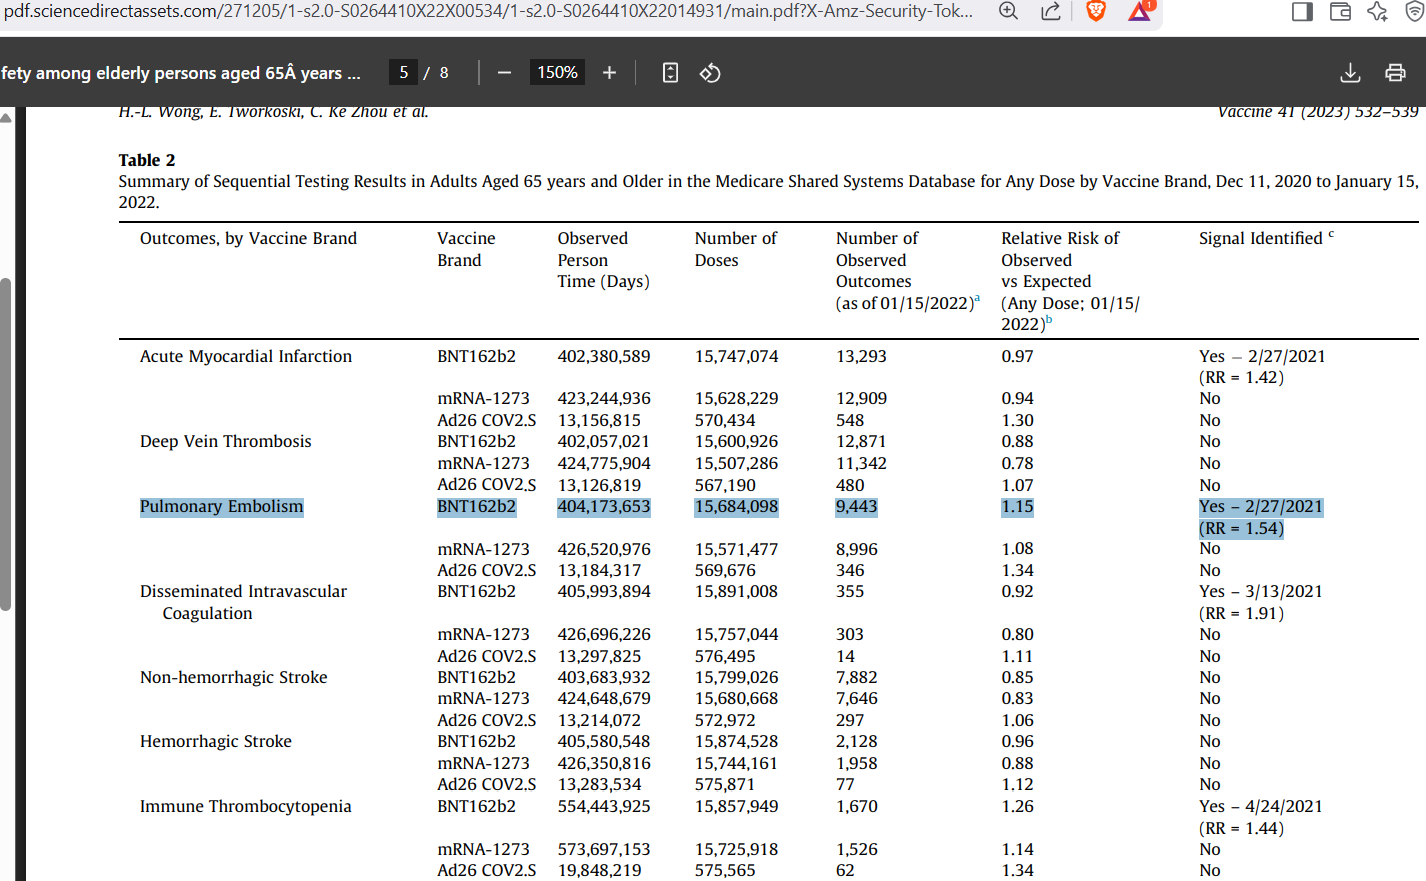This screenshot has height=881, width=1426.
Task: Rotate the PDF counterclockwise
Action: point(710,73)
